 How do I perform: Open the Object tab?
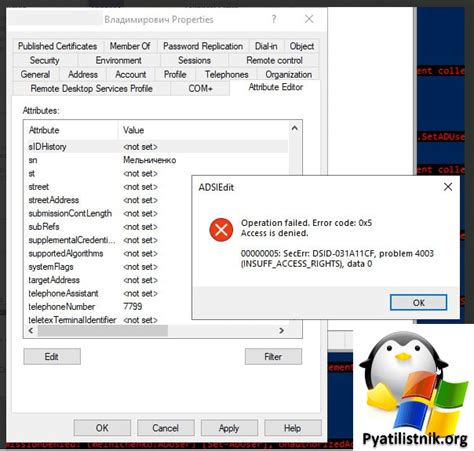click(301, 46)
